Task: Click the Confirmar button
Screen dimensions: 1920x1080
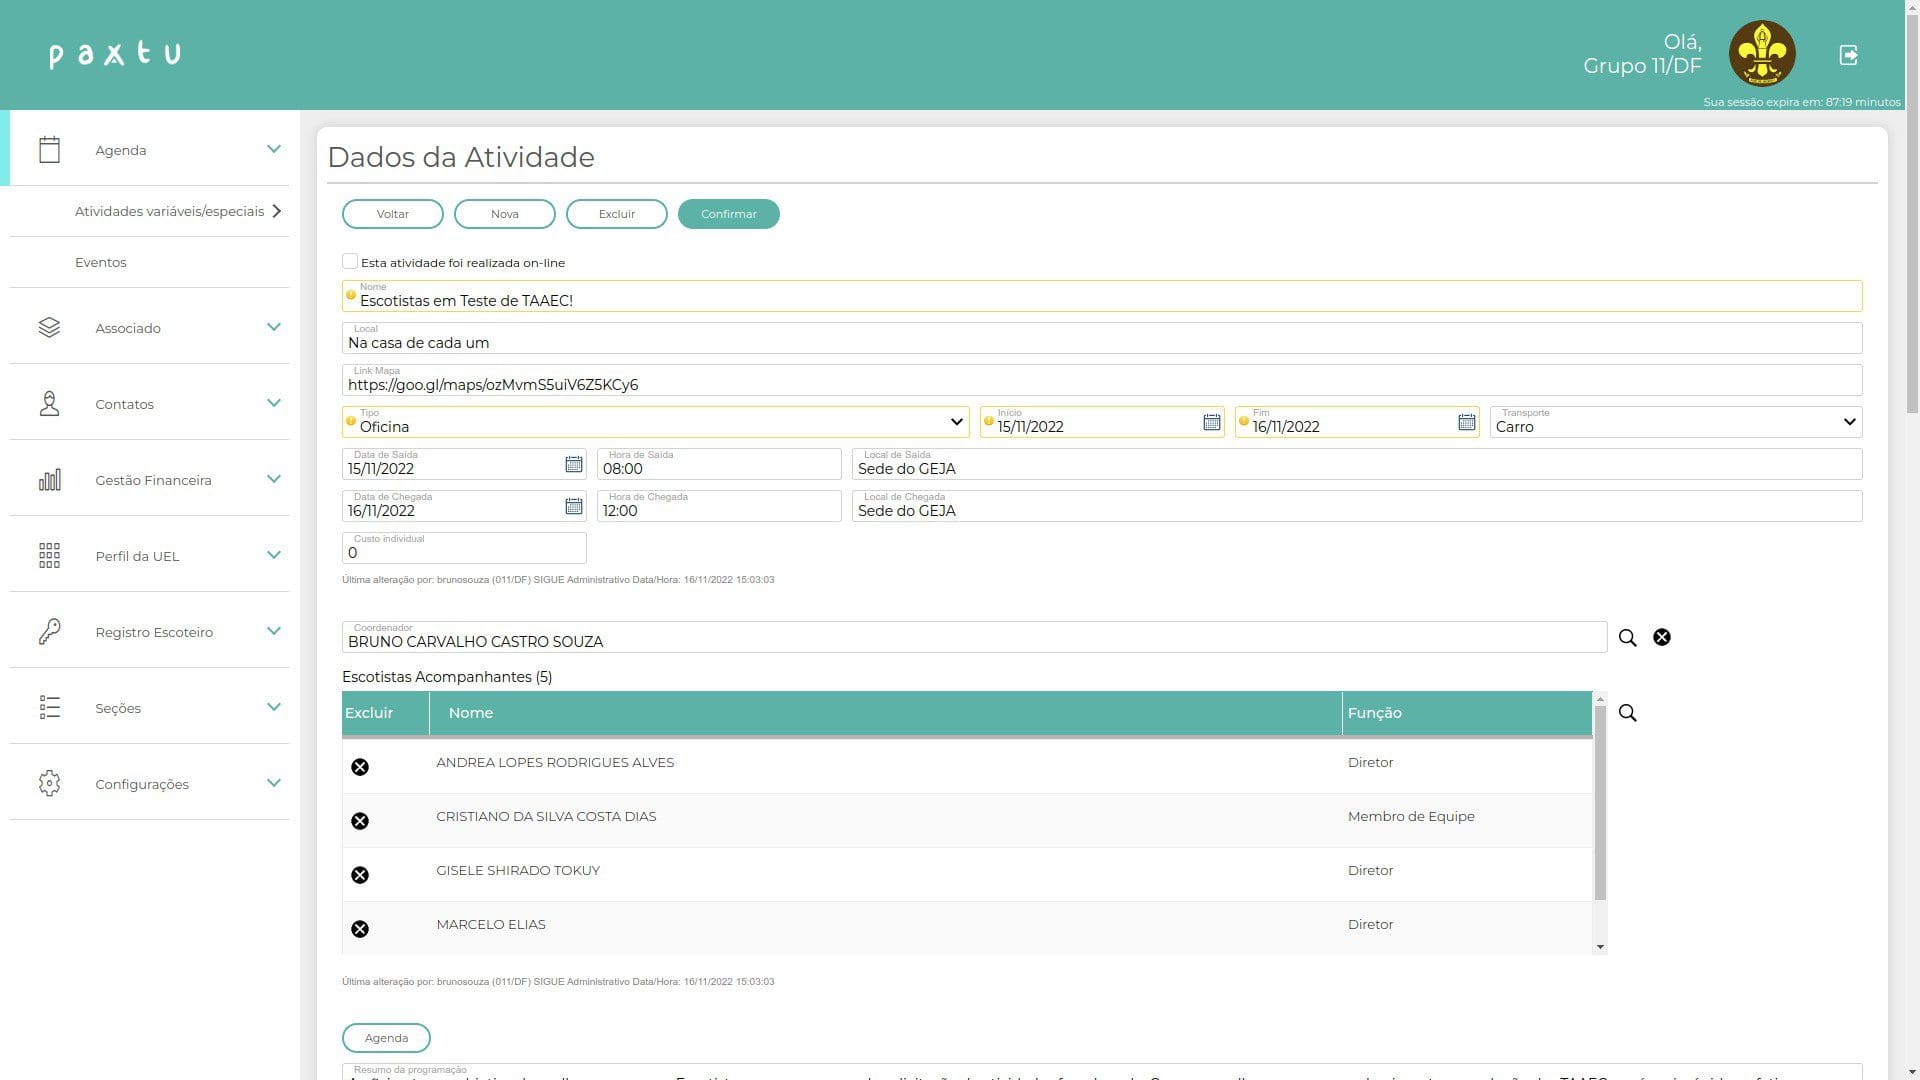Action: click(728, 214)
